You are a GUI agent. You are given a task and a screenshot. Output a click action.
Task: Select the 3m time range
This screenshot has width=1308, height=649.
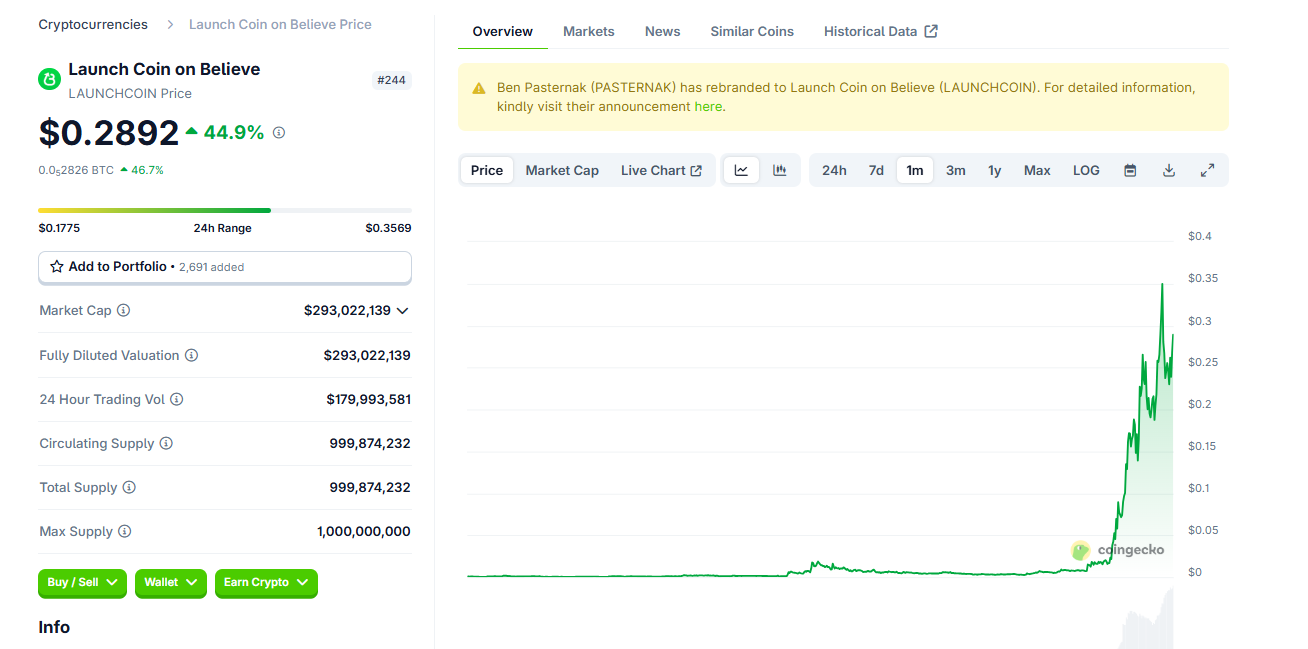pyautogui.click(x=956, y=170)
